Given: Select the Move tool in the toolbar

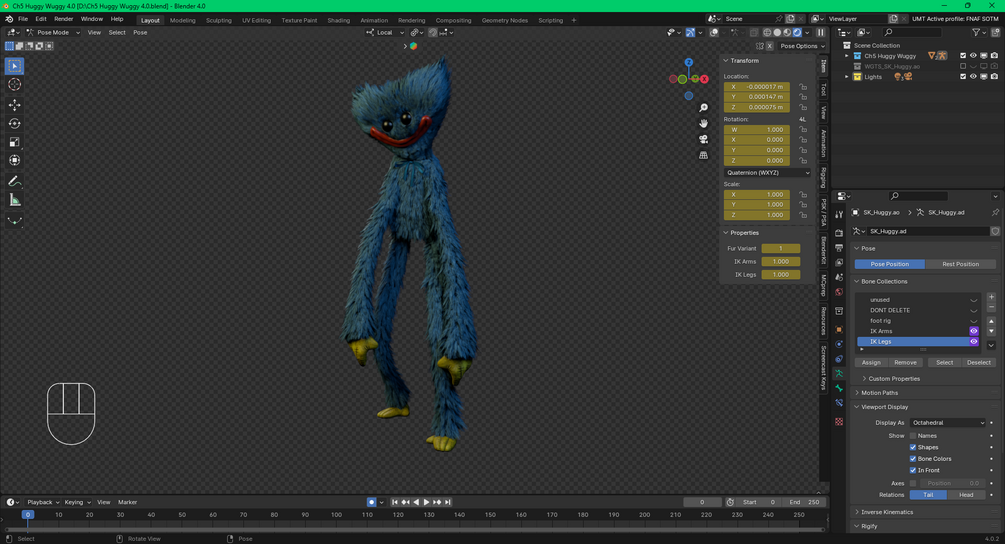Looking at the screenshot, I should 14,104.
